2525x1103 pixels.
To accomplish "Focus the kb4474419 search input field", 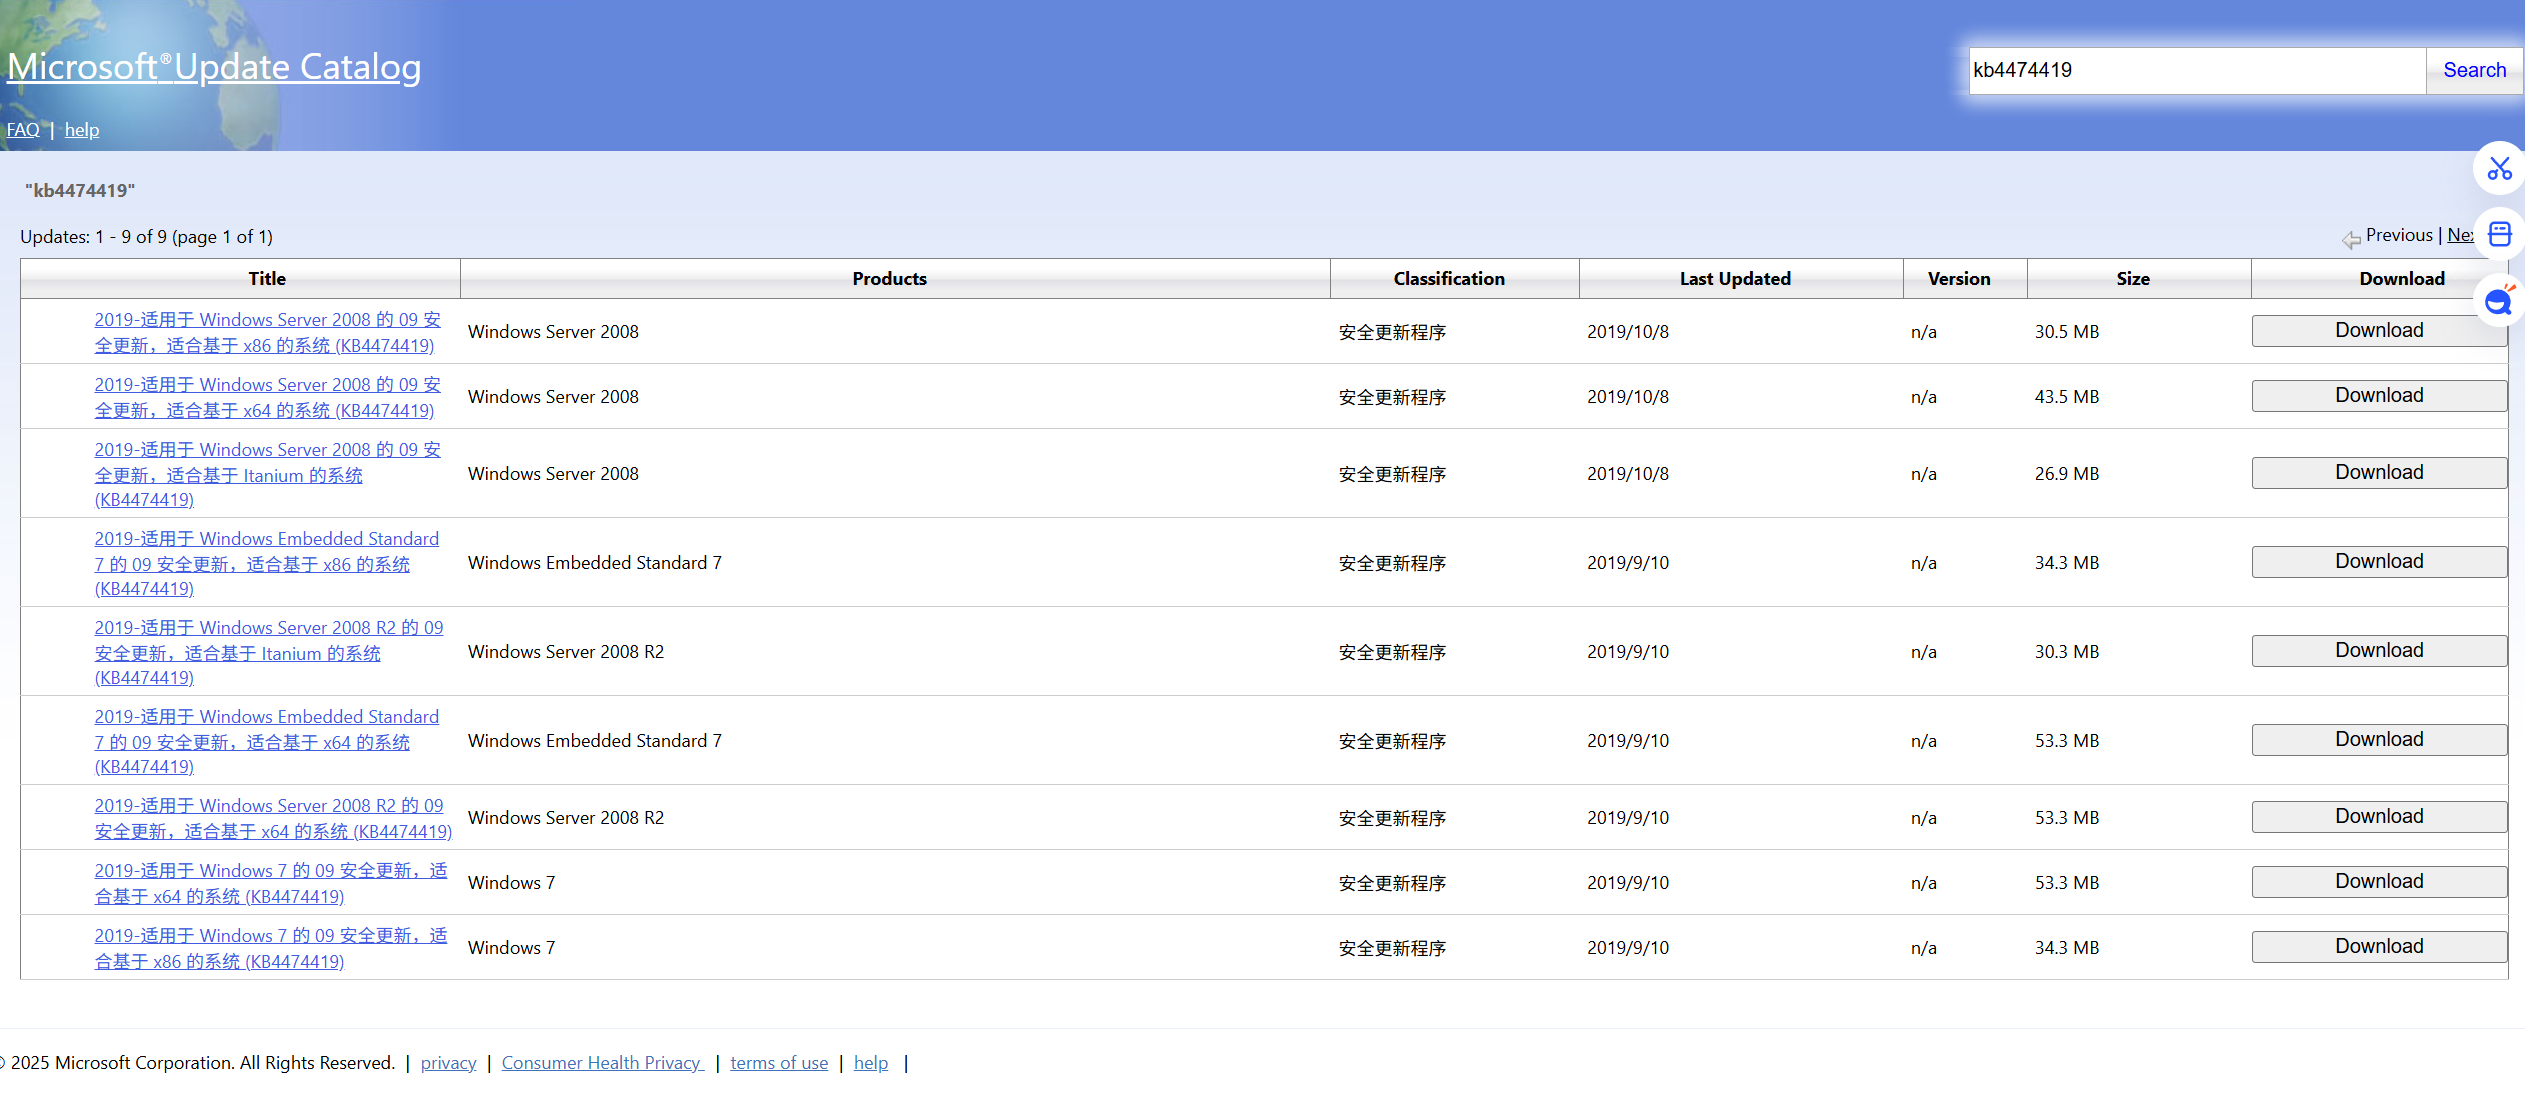I will coord(2196,70).
